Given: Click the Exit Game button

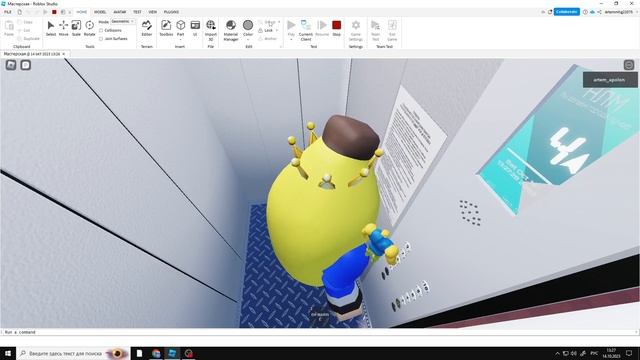Looking at the screenshot, I should pyautogui.click(x=392, y=30).
